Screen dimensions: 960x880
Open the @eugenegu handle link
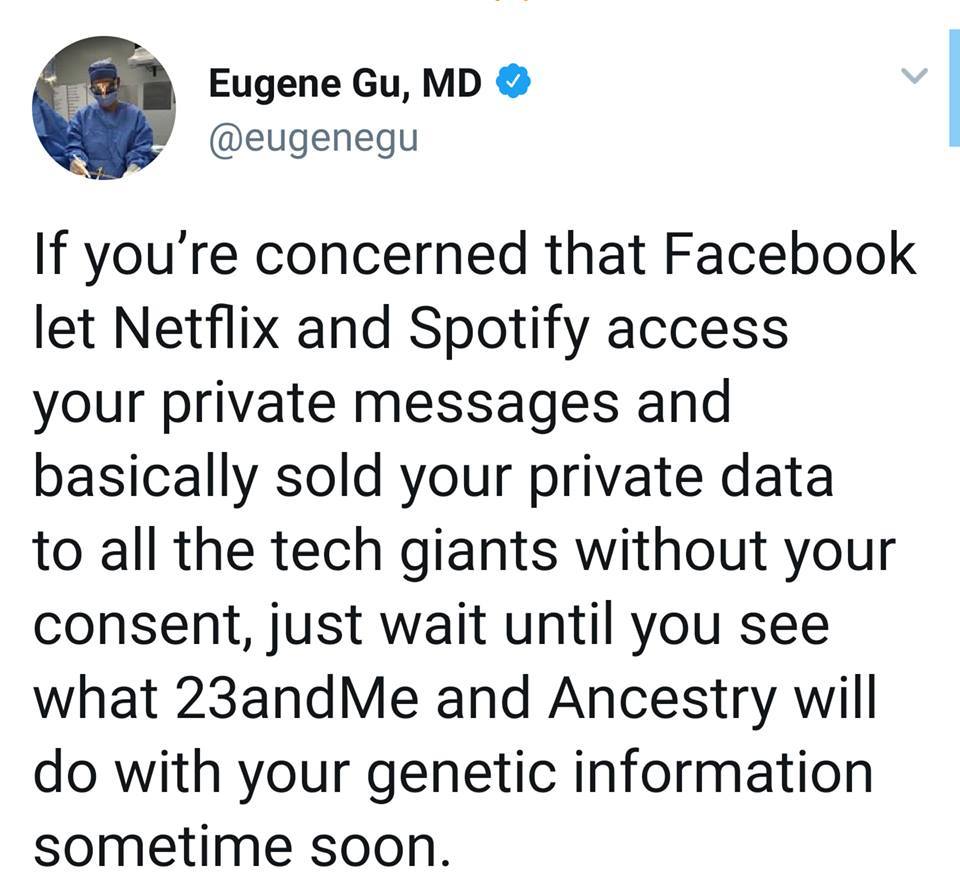pos(312,139)
